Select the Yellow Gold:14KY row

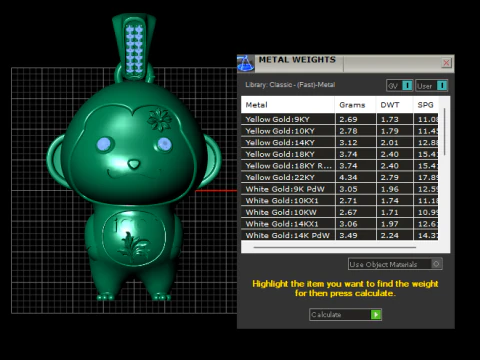(340, 143)
